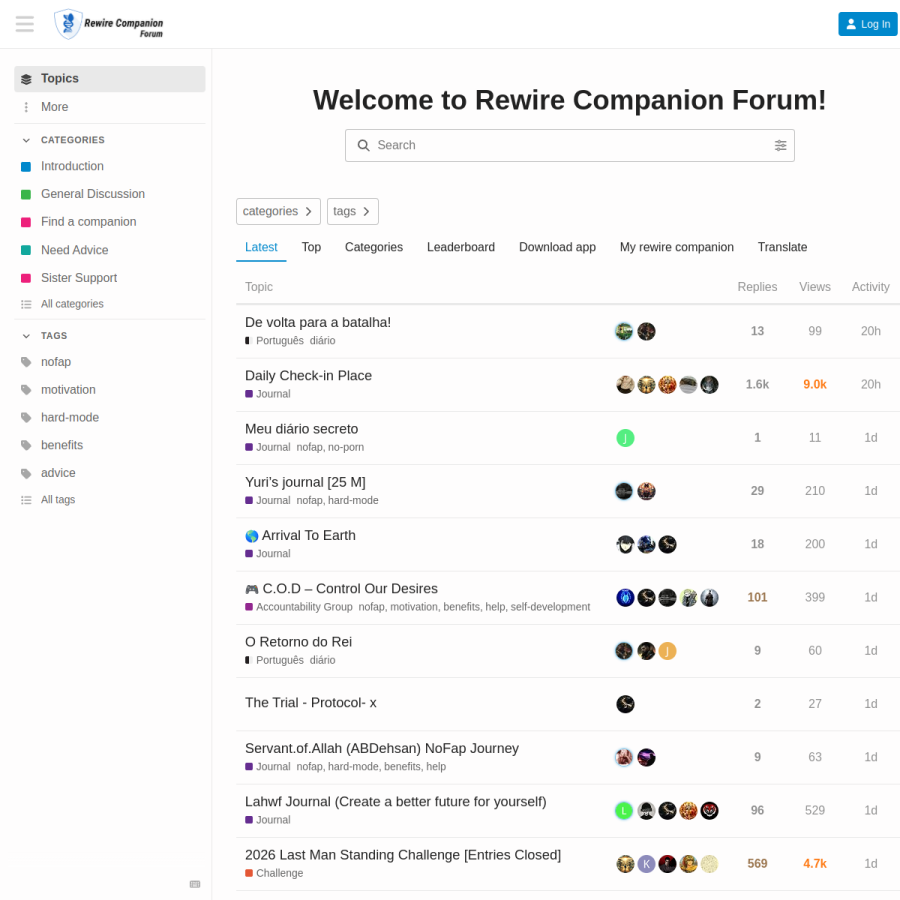
Task: Click the search magnifier icon
Action: [363, 145]
